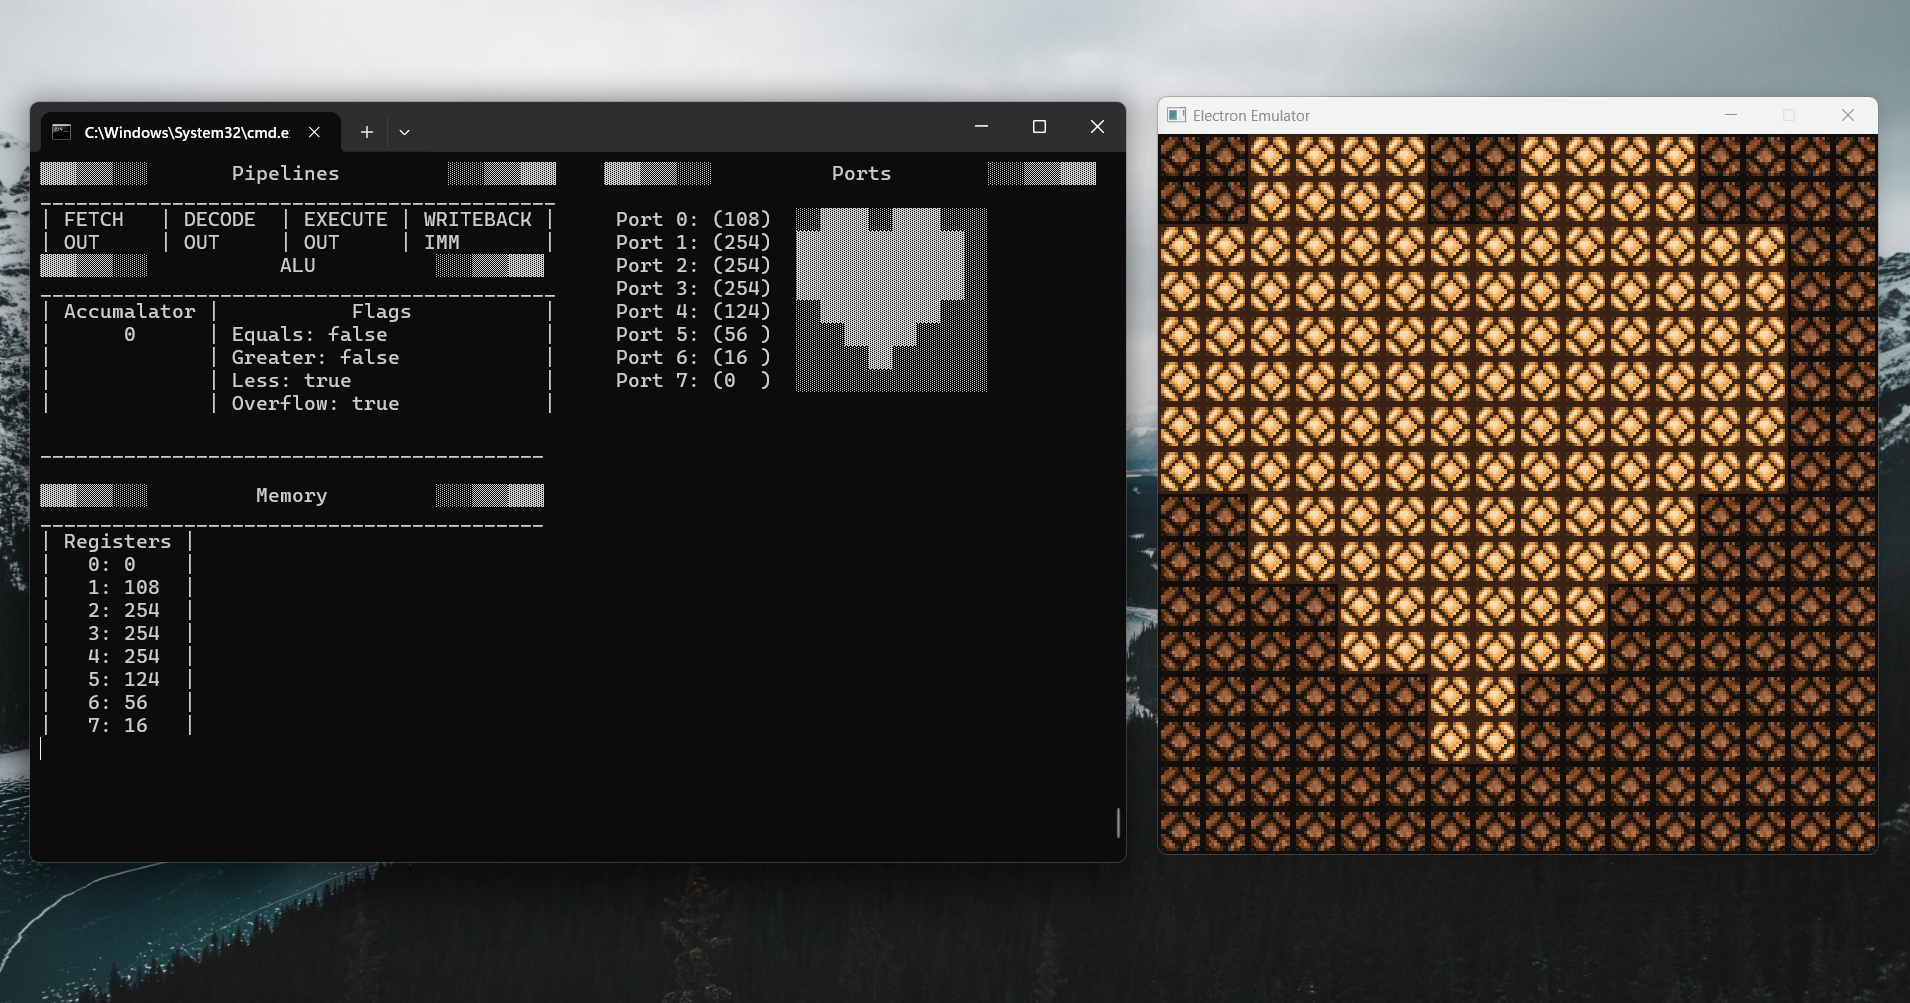
Task: Expand the Registers section
Action: pyautogui.click(x=117, y=540)
